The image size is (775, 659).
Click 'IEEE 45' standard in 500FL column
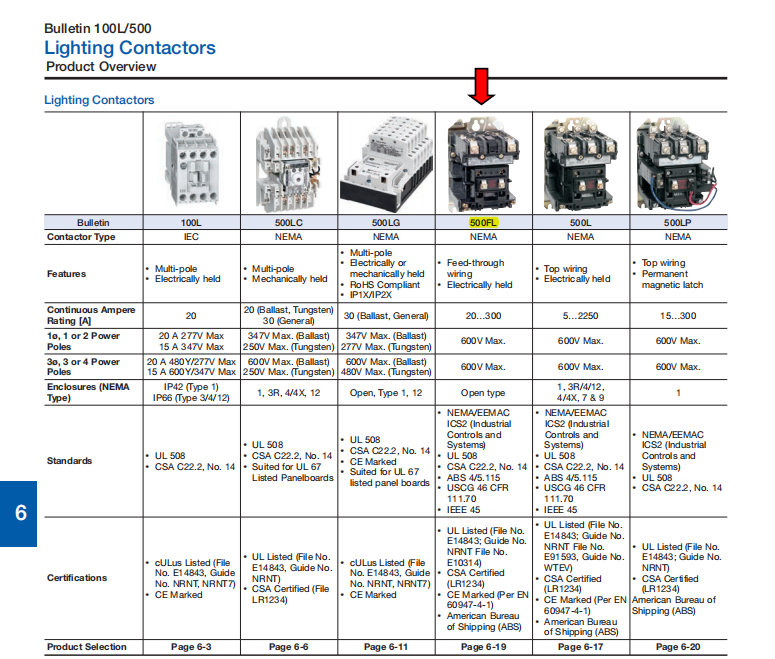click(464, 510)
